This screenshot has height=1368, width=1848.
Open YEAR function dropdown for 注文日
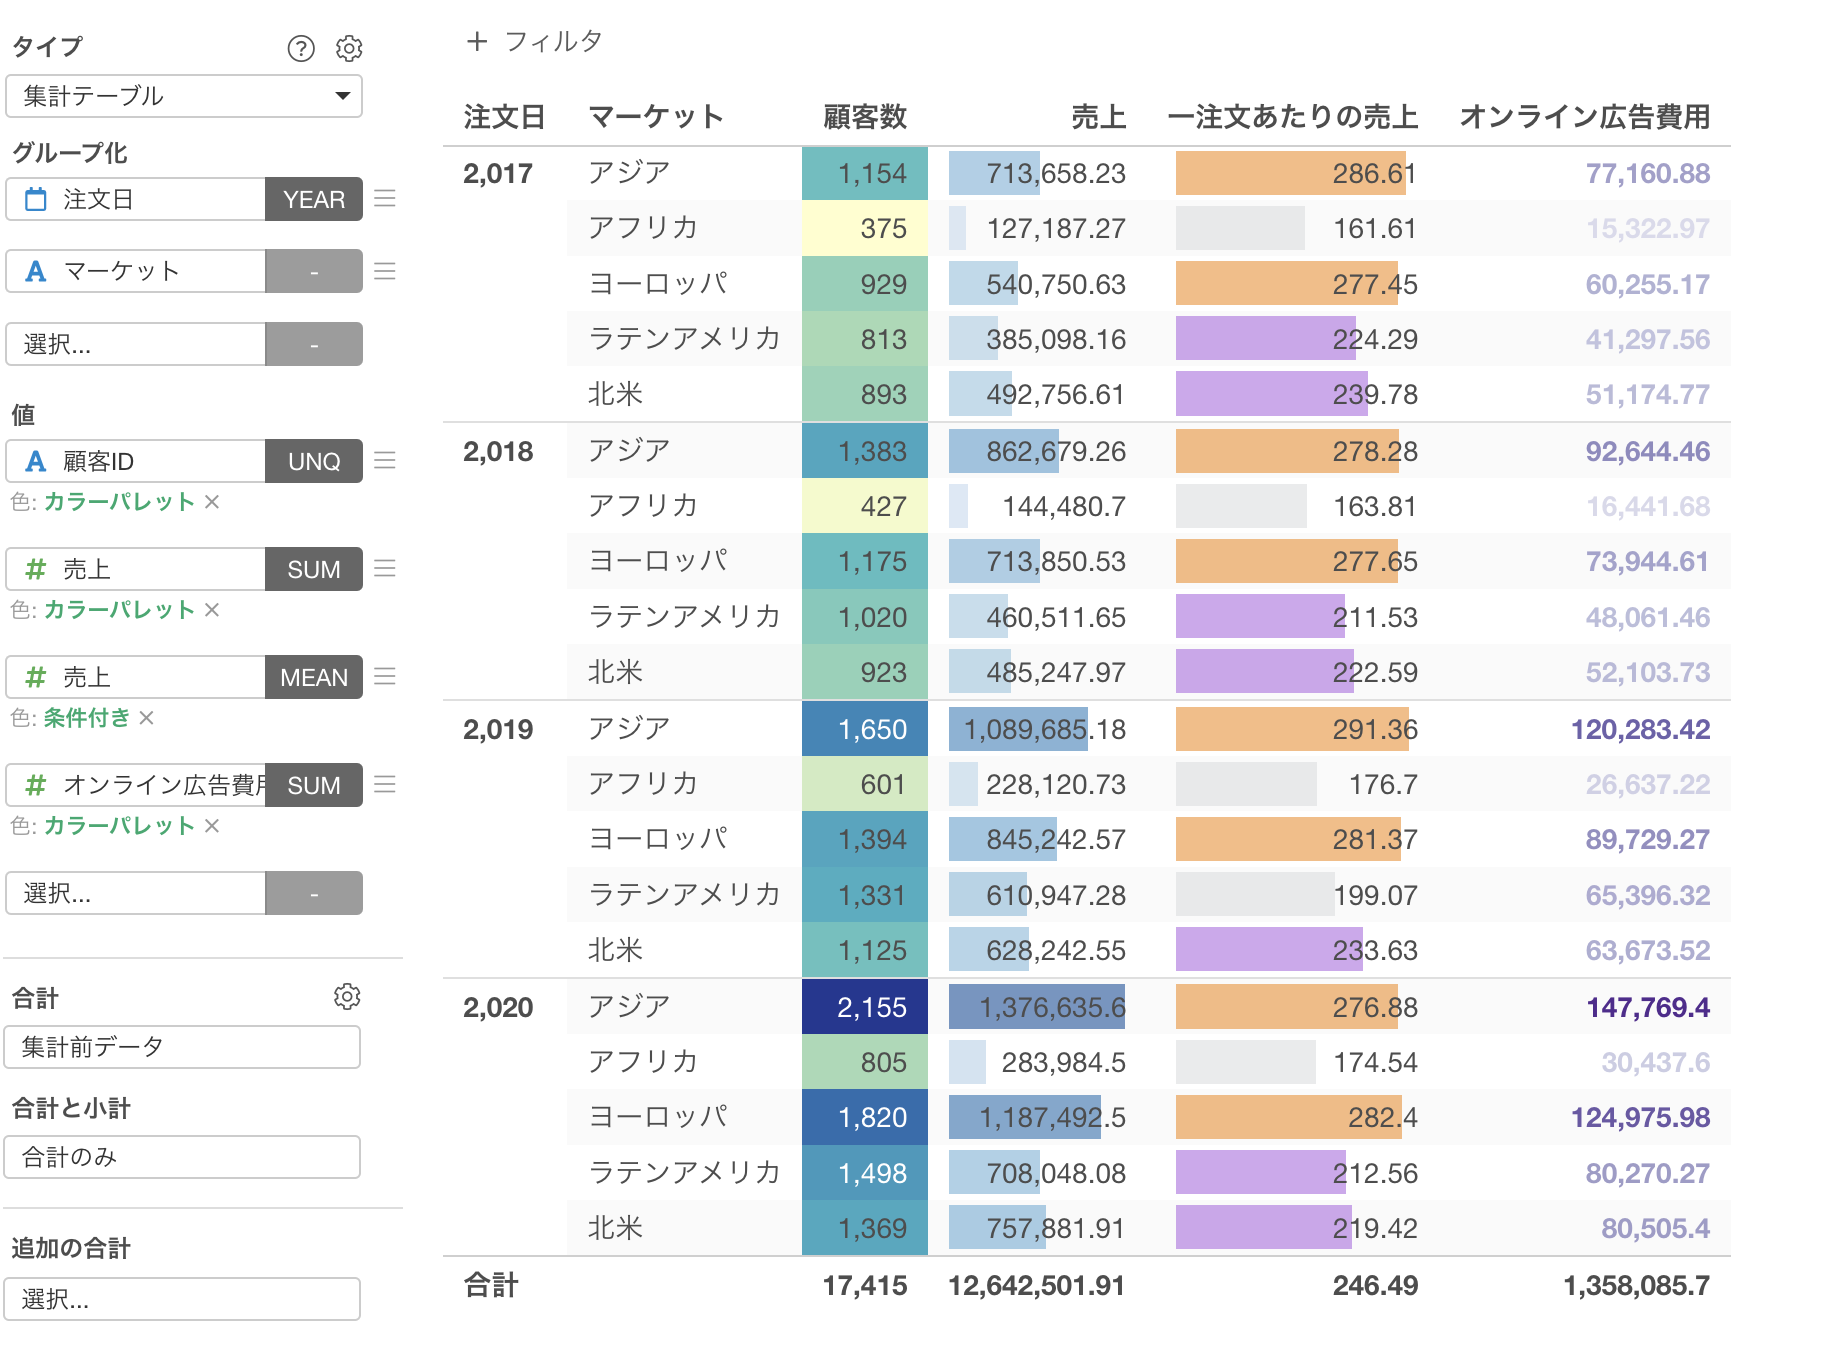313,199
